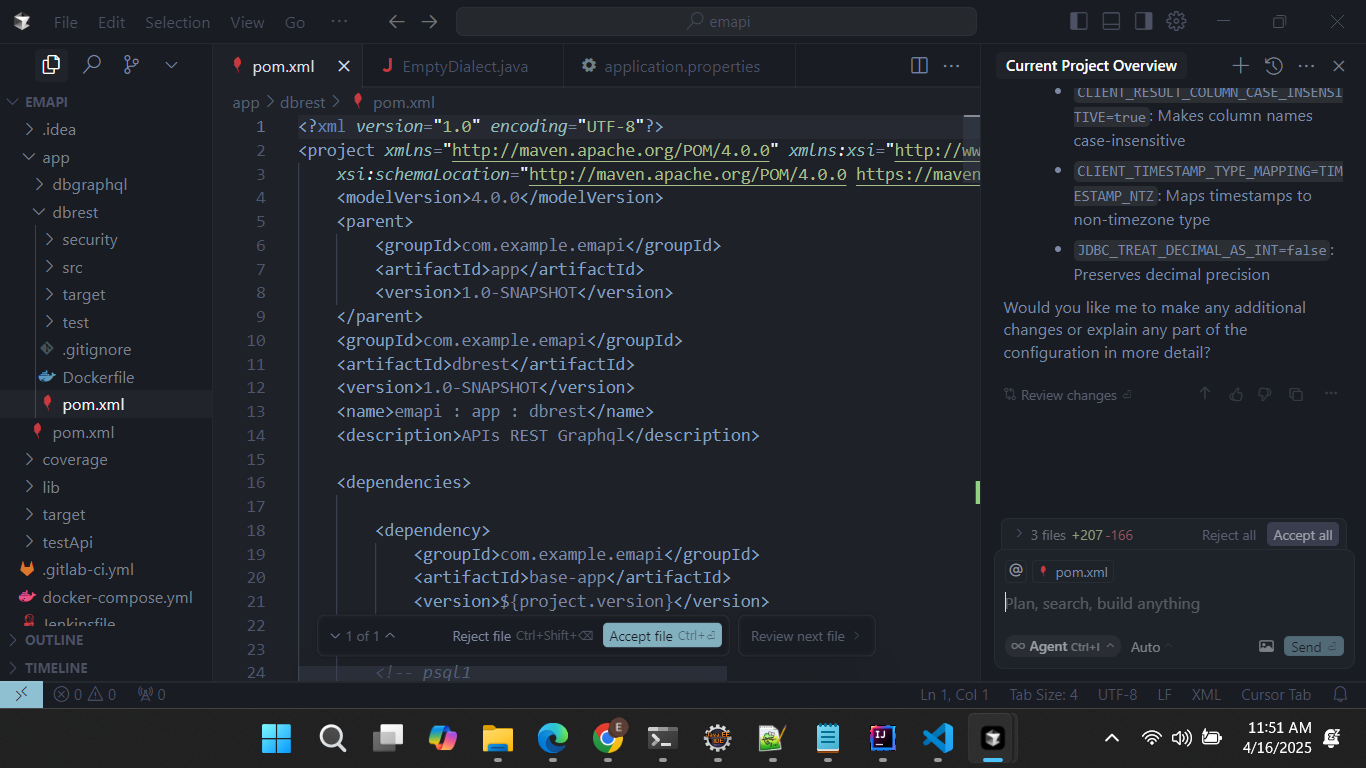Send the chat message
Viewport: 1366px width, 768px height.
coord(1313,647)
